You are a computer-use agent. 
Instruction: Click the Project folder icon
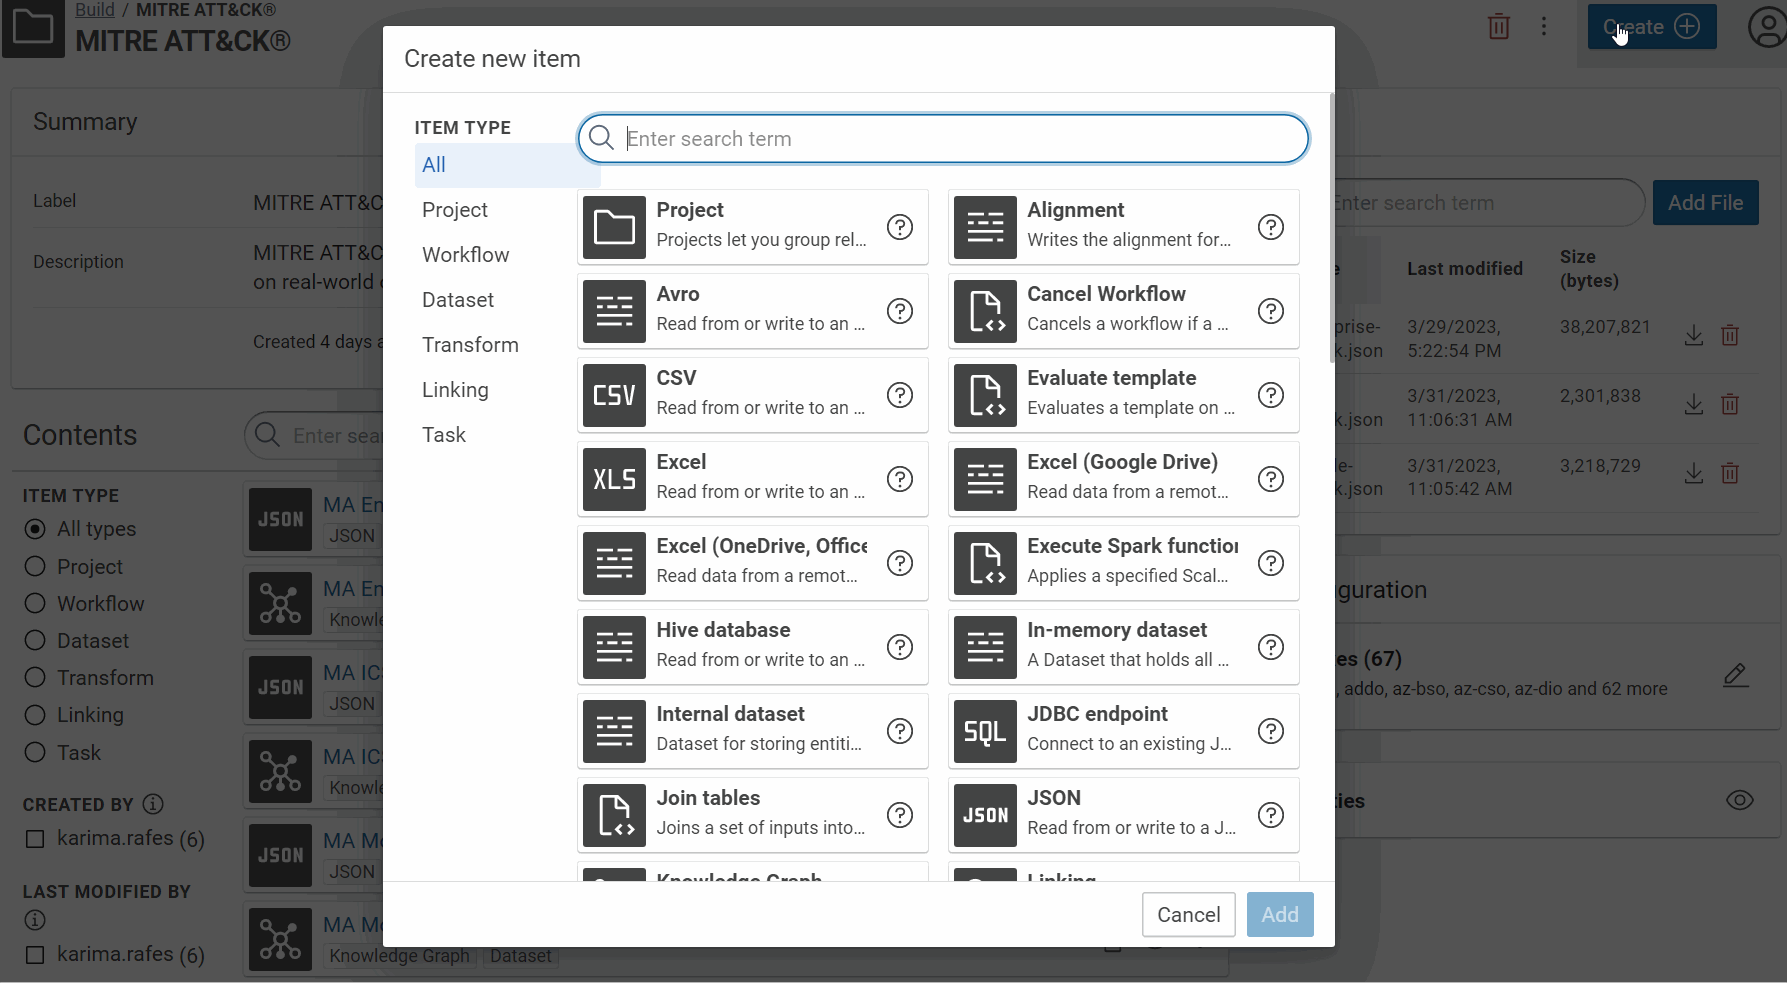click(x=614, y=227)
